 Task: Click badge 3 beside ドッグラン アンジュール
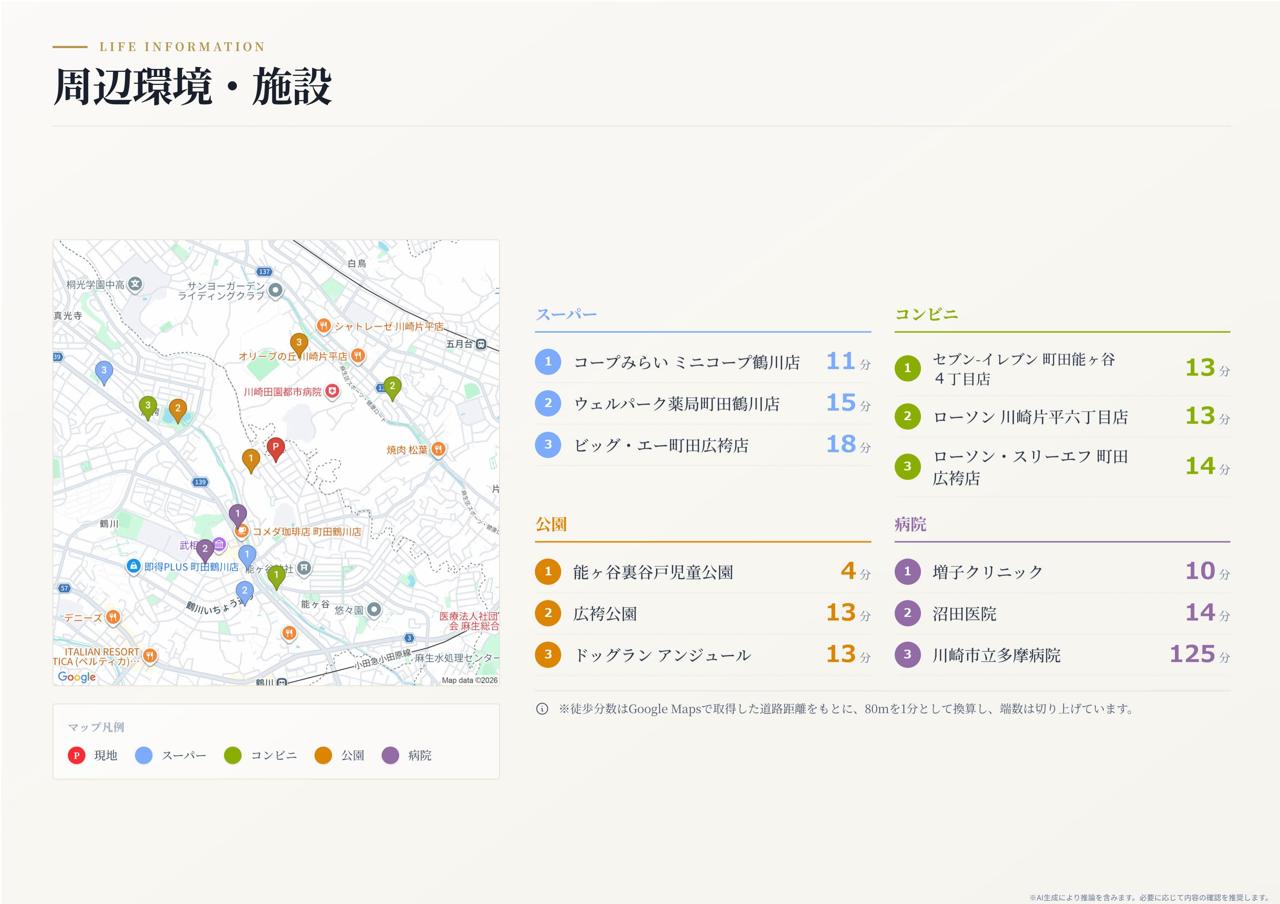pyautogui.click(x=548, y=655)
